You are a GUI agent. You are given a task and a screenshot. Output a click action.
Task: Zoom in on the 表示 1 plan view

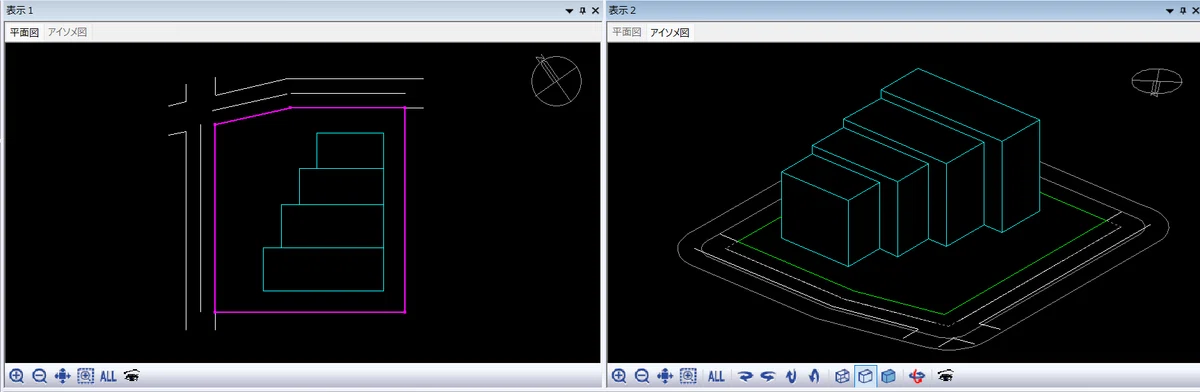coord(17,376)
